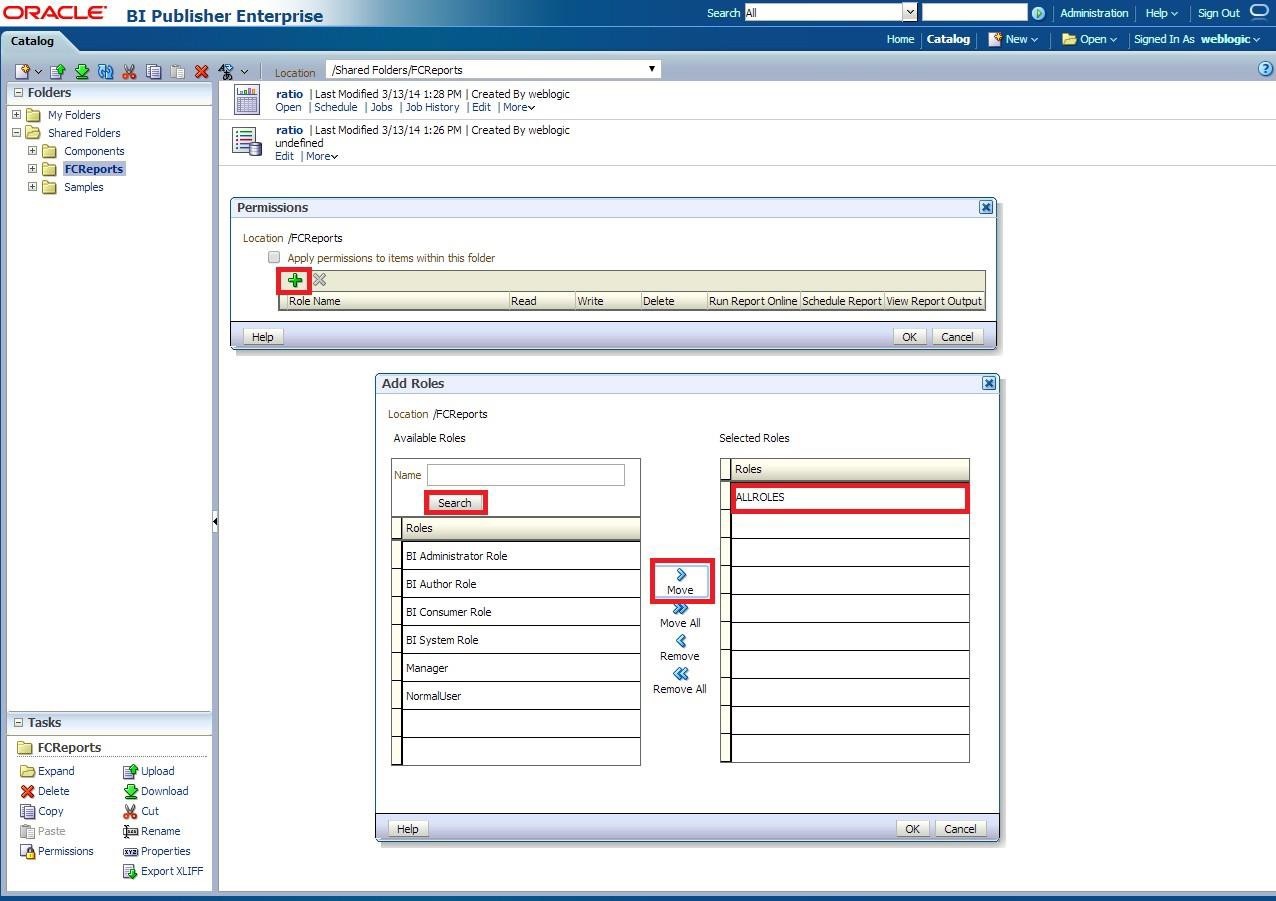Click Move All double-arrow icon
The height and width of the screenshot is (901, 1276).
coord(680,608)
